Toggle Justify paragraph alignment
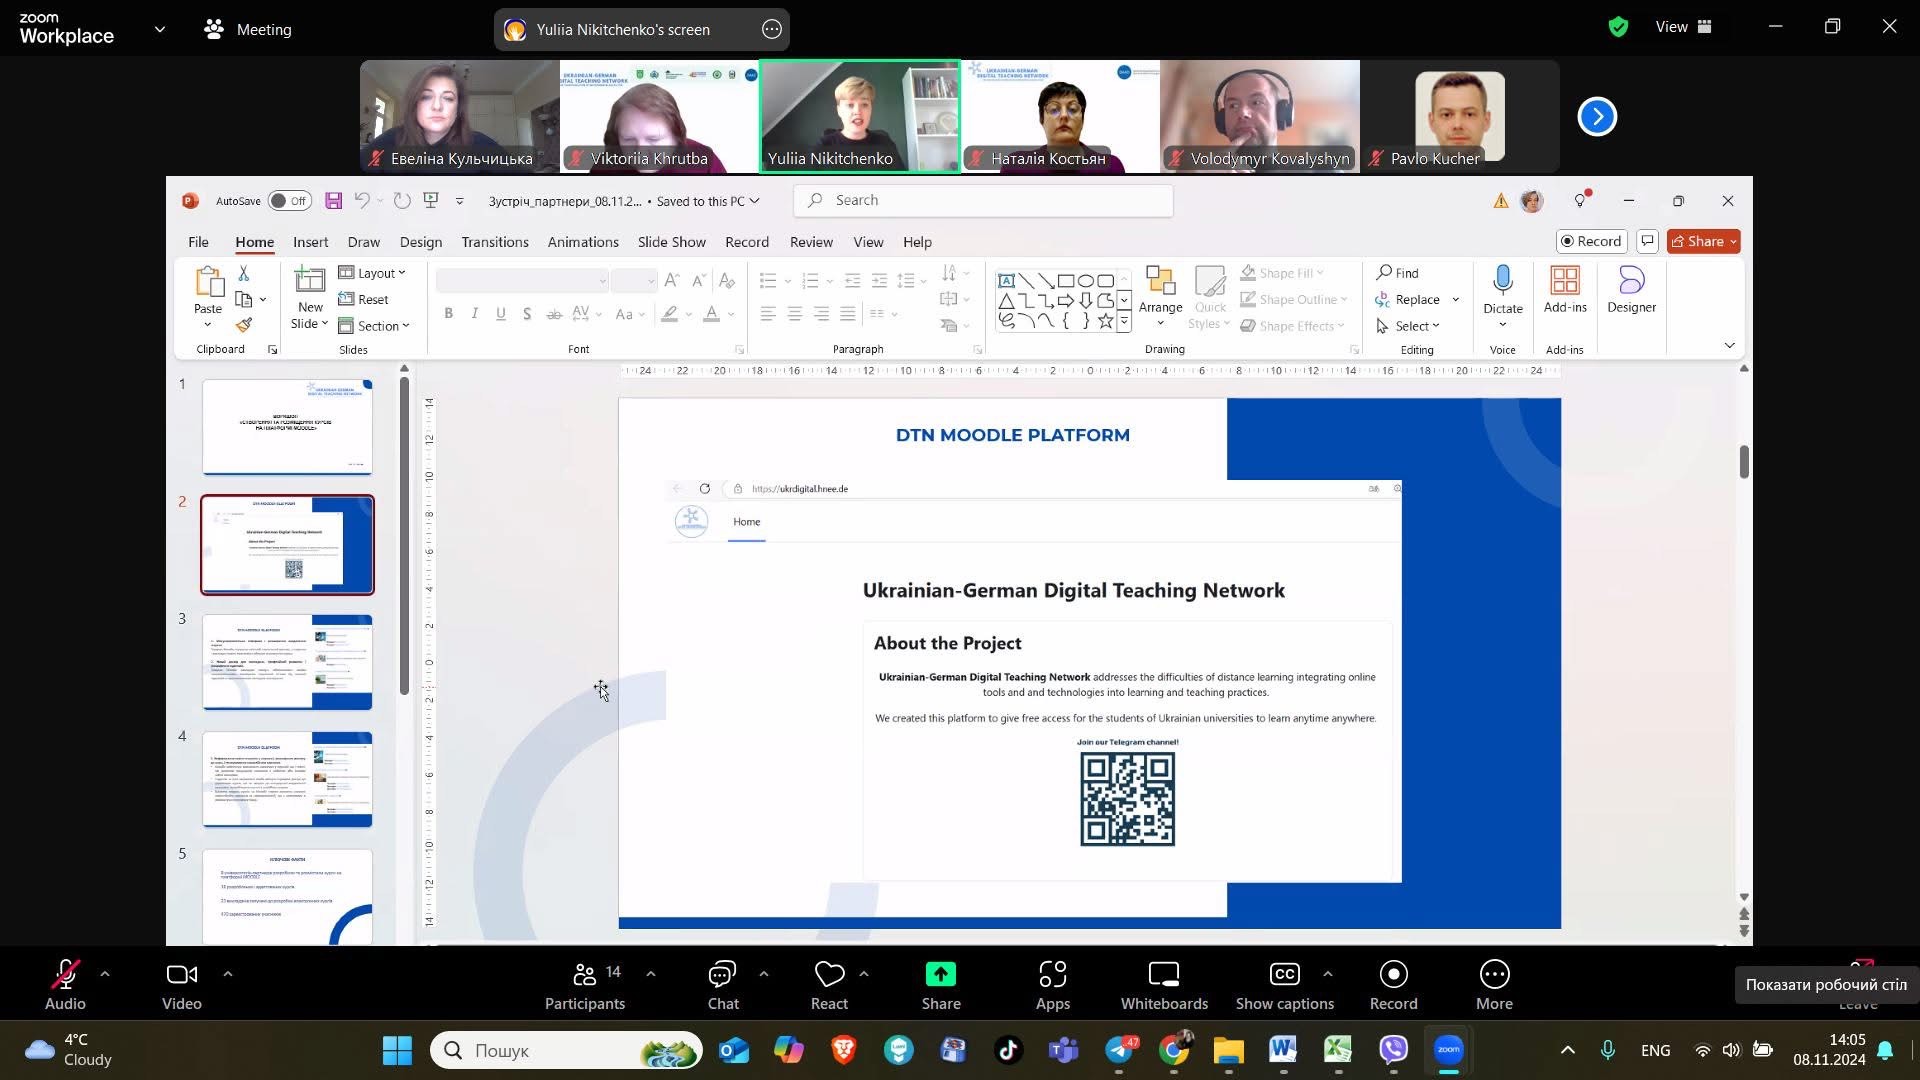This screenshot has width=1920, height=1080. [847, 314]
